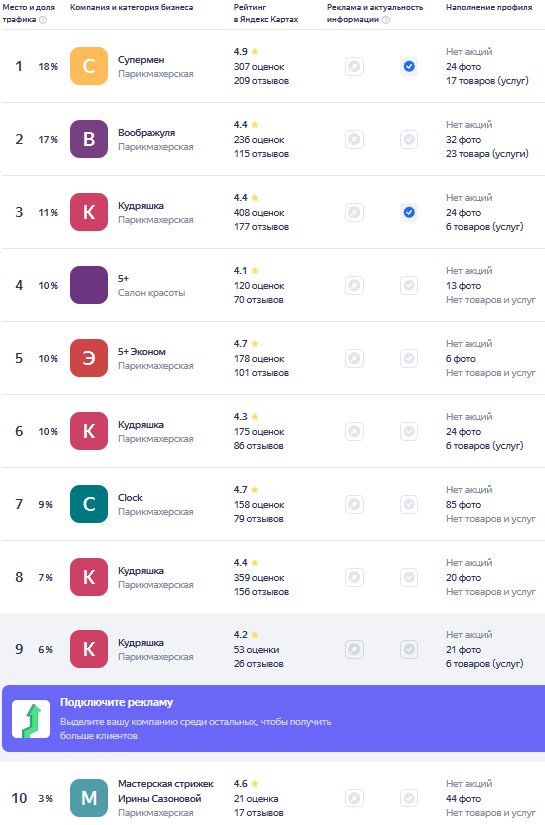Open the purple Воображуля logo tile
The image size is (545, 825).
click(89, 139)
